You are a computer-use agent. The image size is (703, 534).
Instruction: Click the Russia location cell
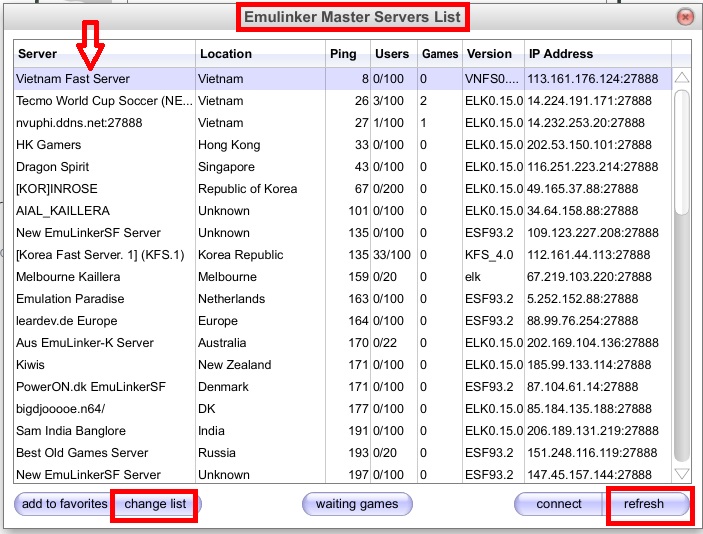[x=217, y=452]
